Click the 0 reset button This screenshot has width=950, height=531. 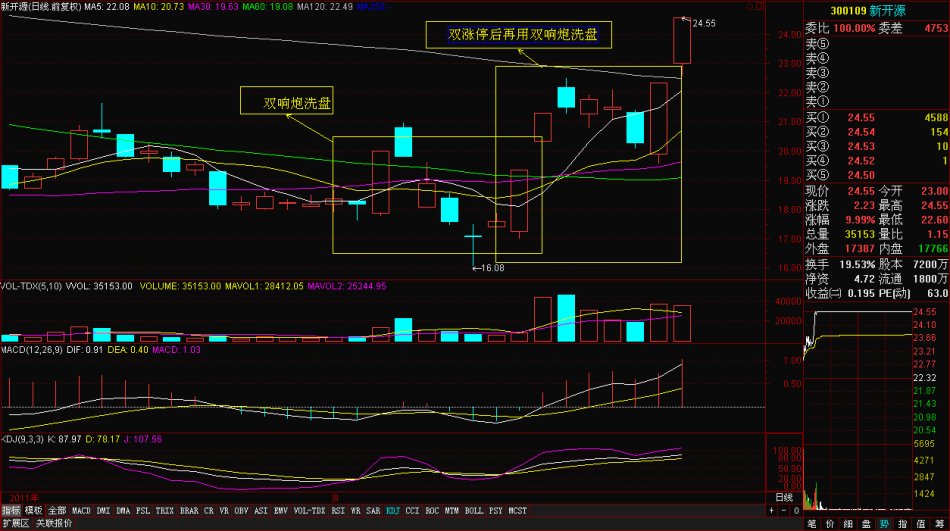(x=796, y=511)
